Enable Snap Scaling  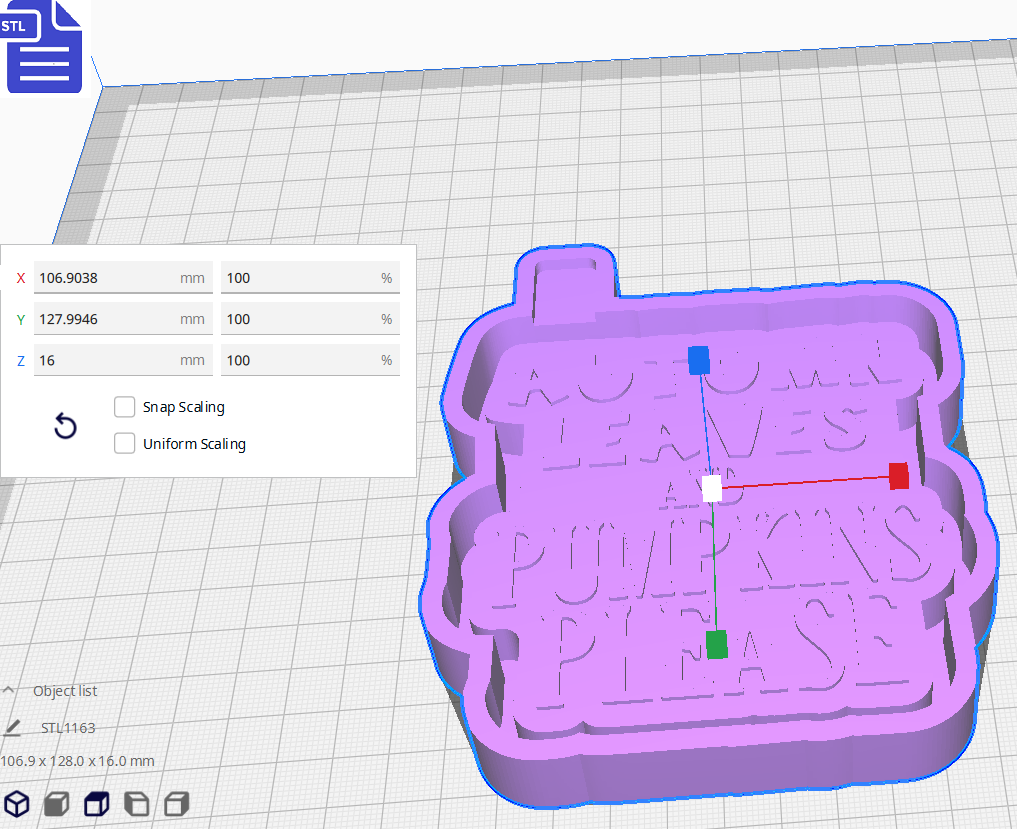tap(124, 407)
